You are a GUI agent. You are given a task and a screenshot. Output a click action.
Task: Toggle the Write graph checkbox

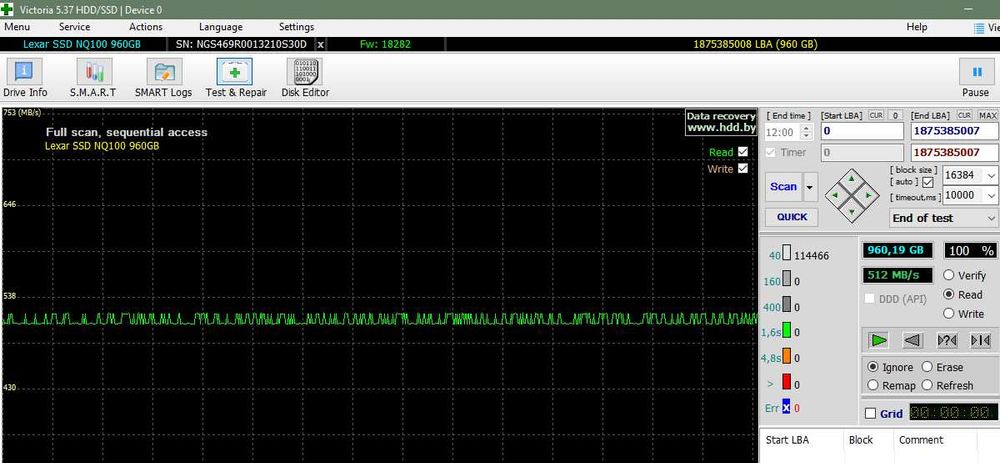tap(742, 168)
